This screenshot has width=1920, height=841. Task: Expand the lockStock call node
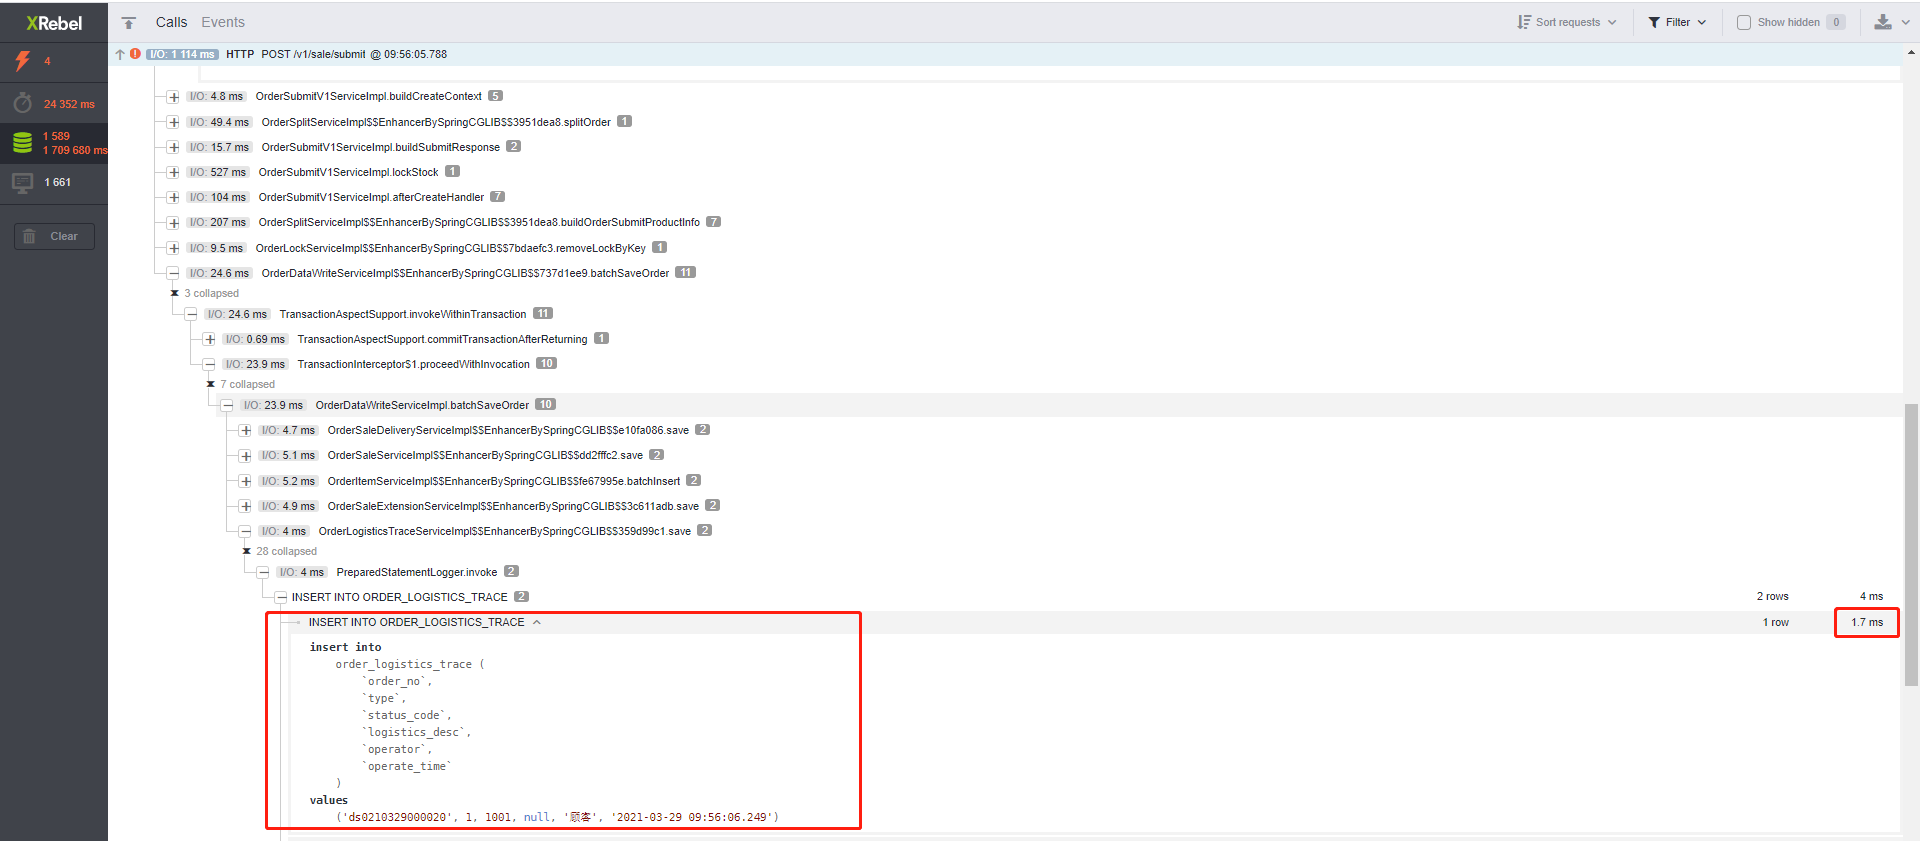pos(173,172)
